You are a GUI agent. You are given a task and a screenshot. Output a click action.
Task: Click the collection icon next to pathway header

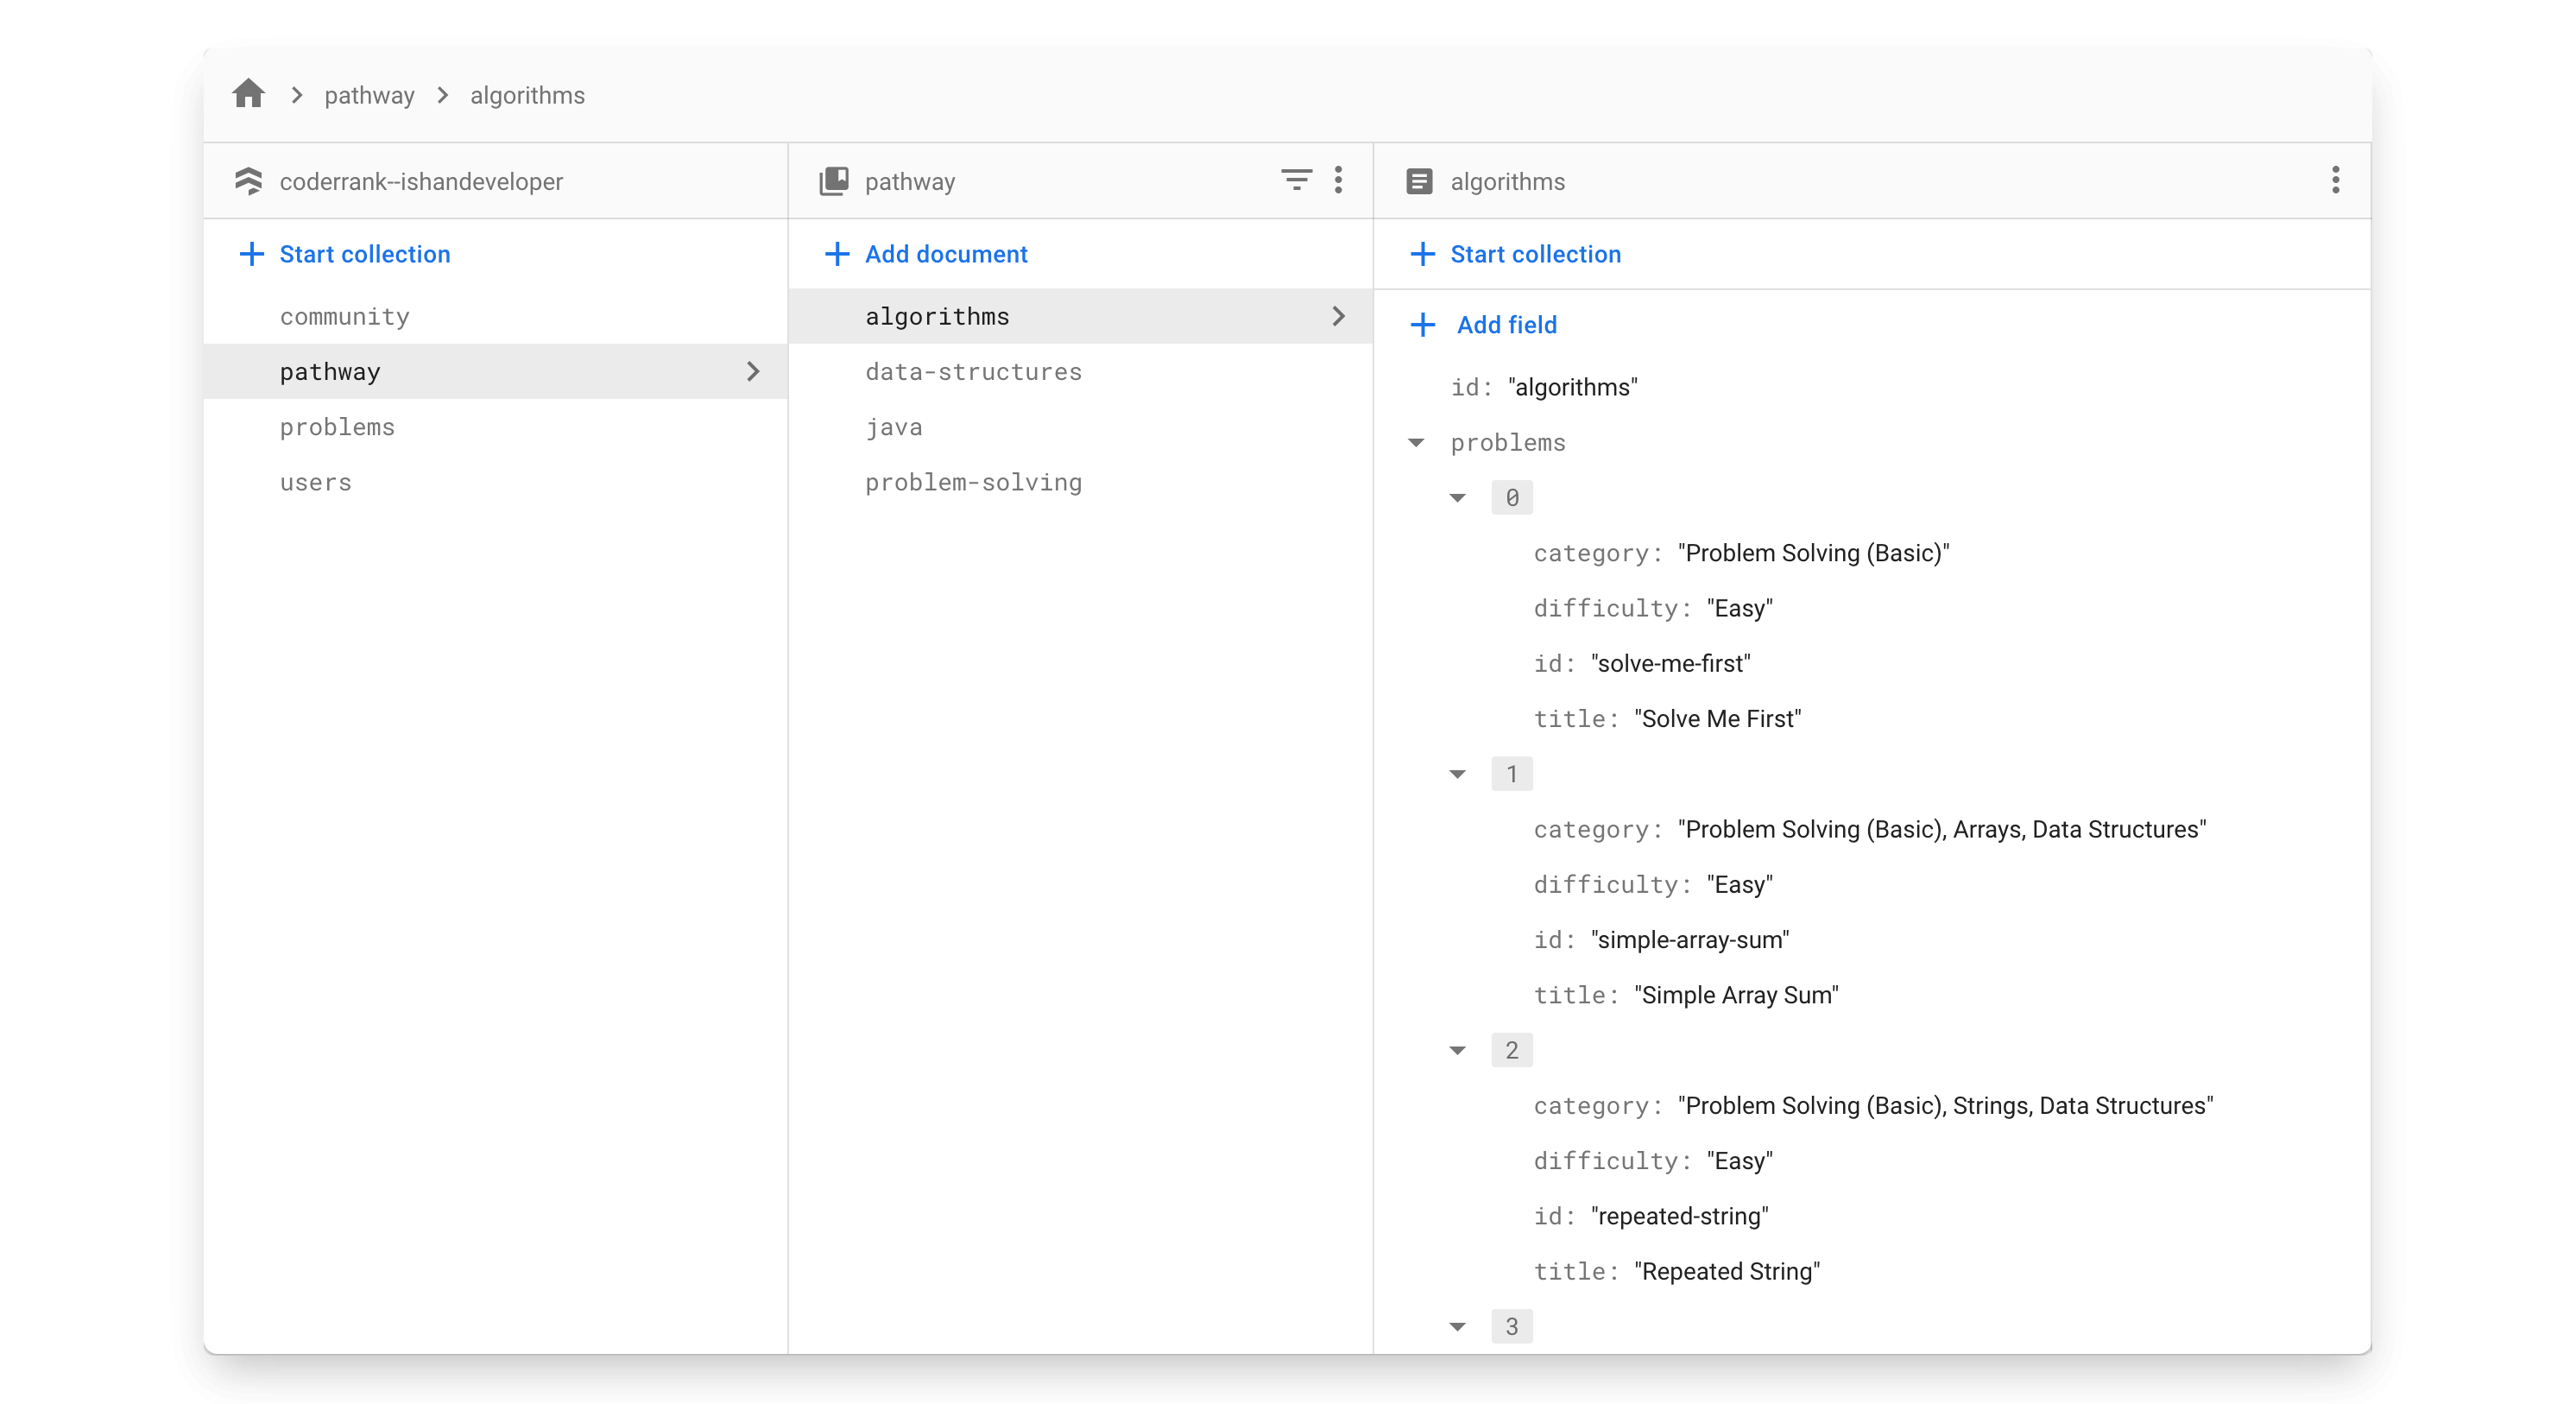click(x=834, y=181)
